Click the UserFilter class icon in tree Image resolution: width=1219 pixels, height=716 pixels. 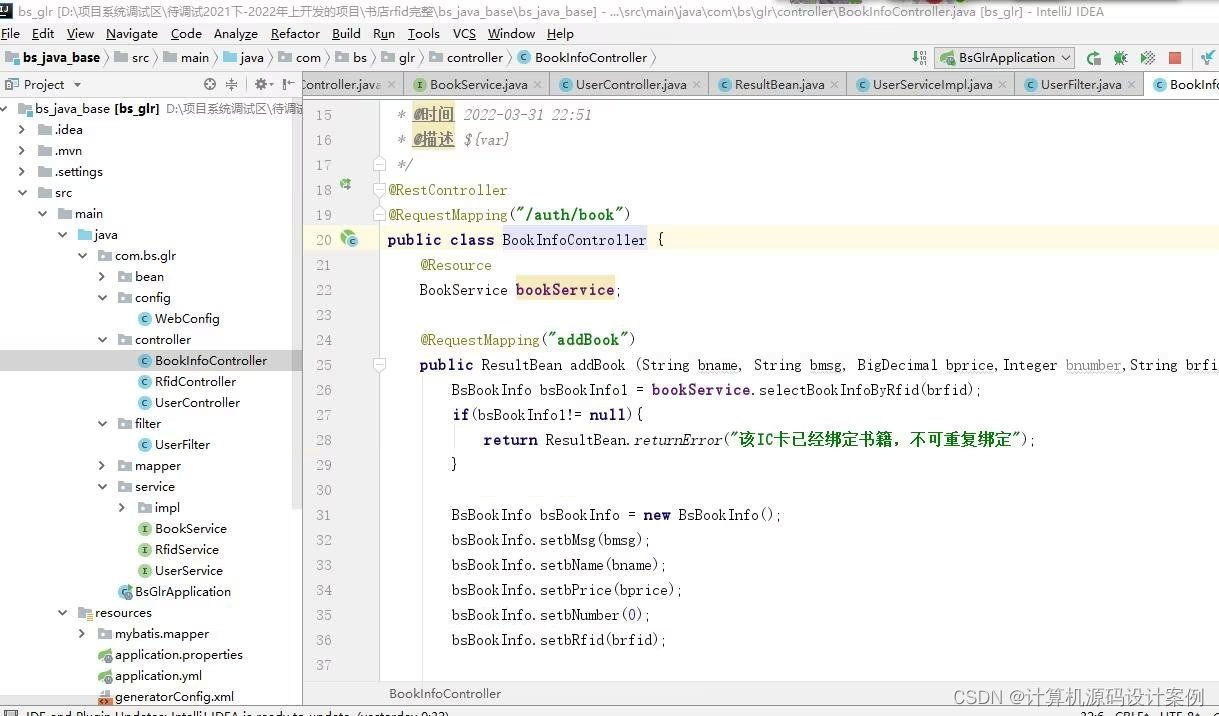coord(145,445)
